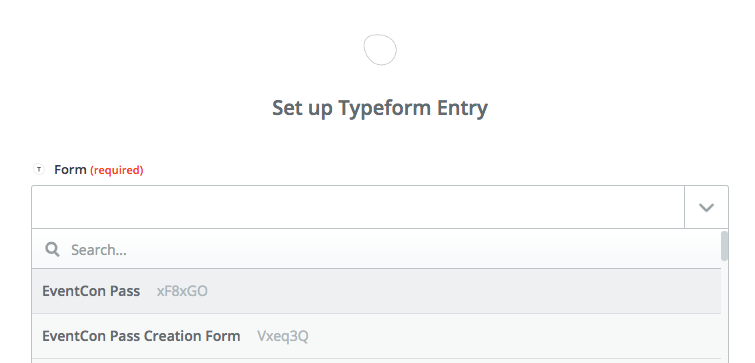Image resolution: width=755 pixels, height=363 pixels.
Task: Click the red (required) indicator text
Action: [117, 170]
